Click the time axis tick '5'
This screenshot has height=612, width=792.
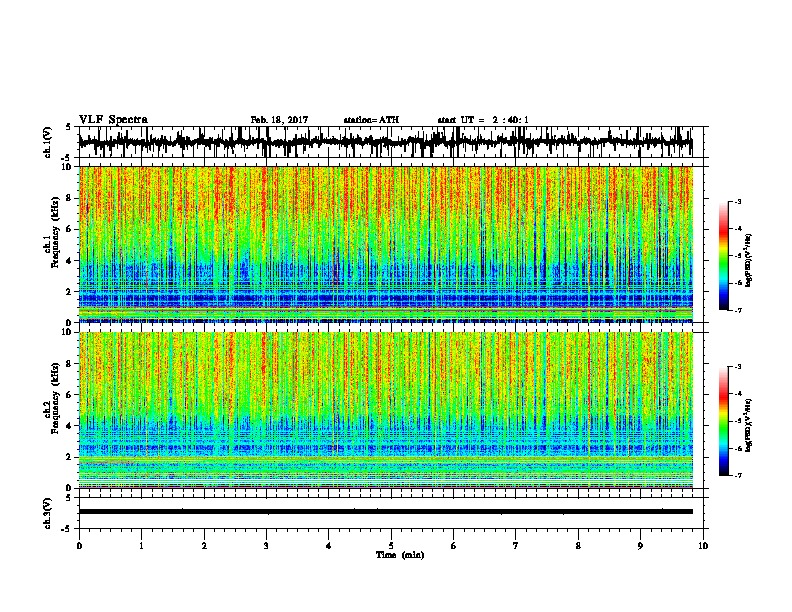(x=391, y=546)
